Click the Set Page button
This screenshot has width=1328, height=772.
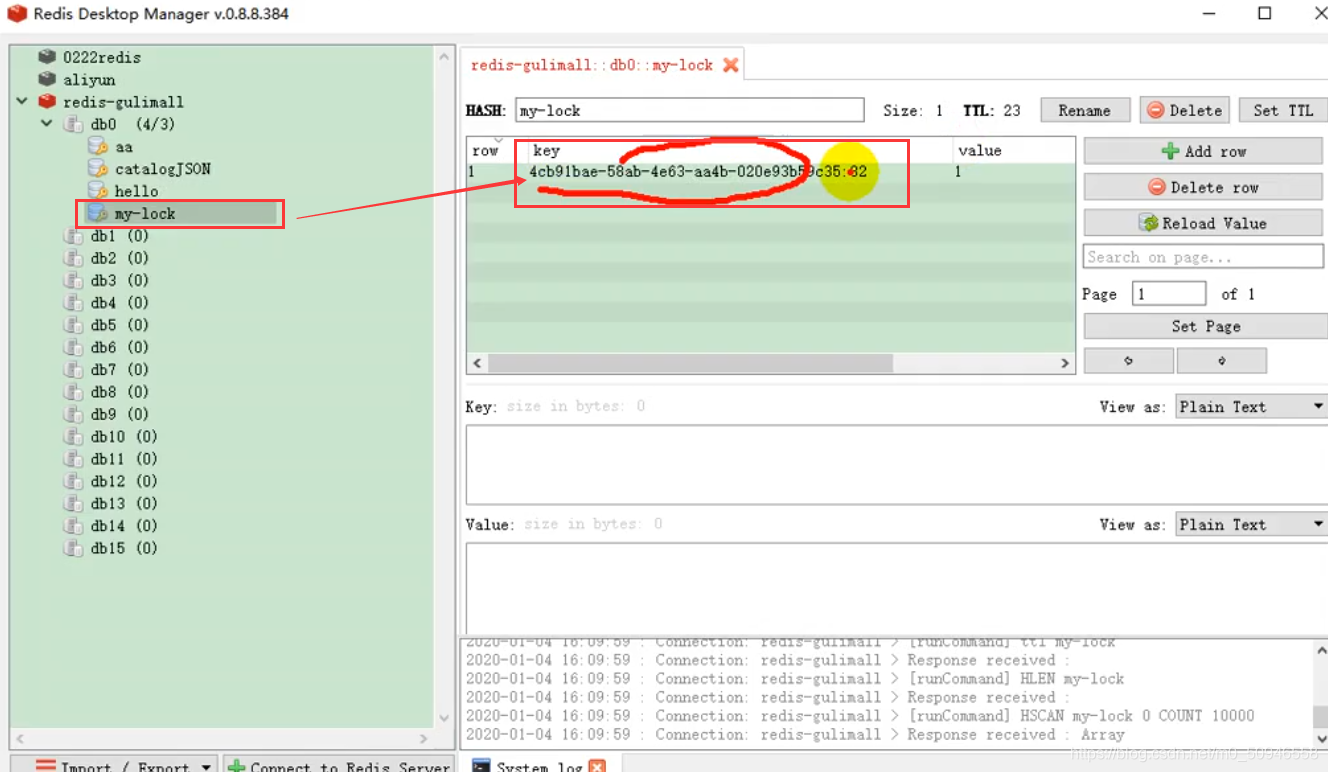[1206, 326]
